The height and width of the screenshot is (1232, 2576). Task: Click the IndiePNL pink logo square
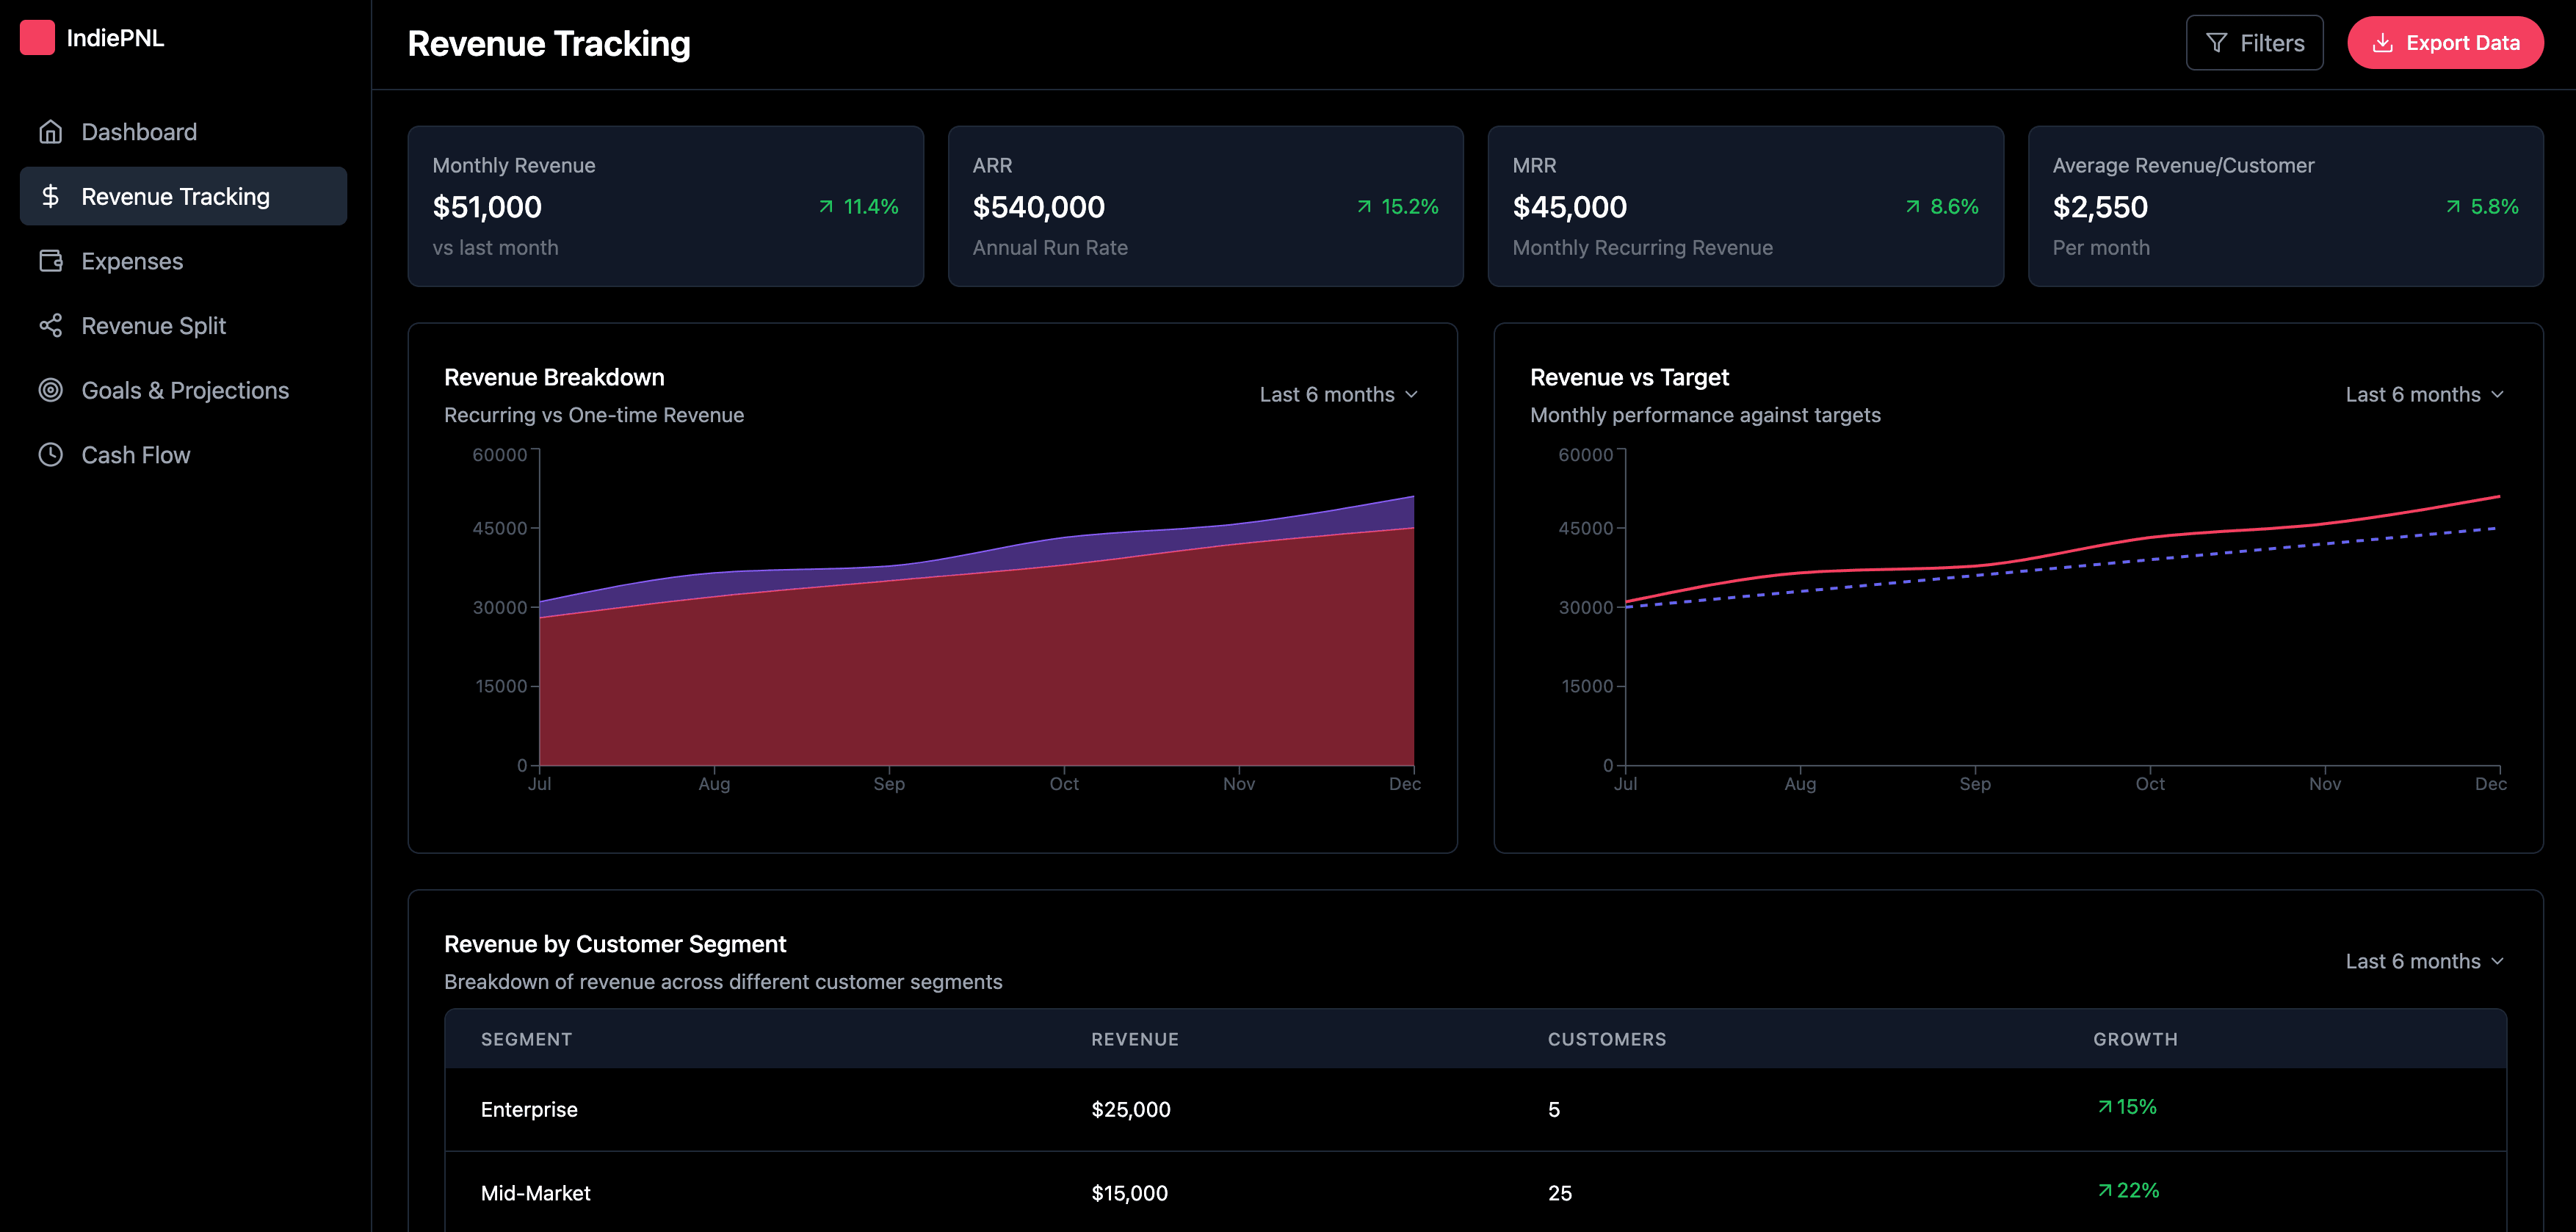pos(37,38)
